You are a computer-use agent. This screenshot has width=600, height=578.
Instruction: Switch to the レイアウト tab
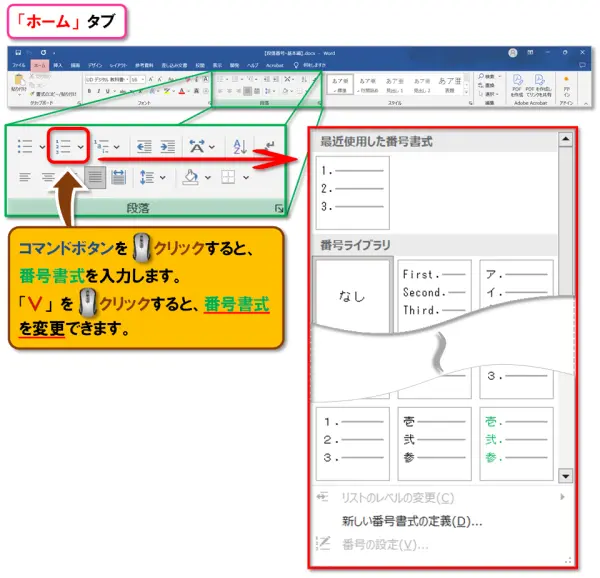(118, 65)
